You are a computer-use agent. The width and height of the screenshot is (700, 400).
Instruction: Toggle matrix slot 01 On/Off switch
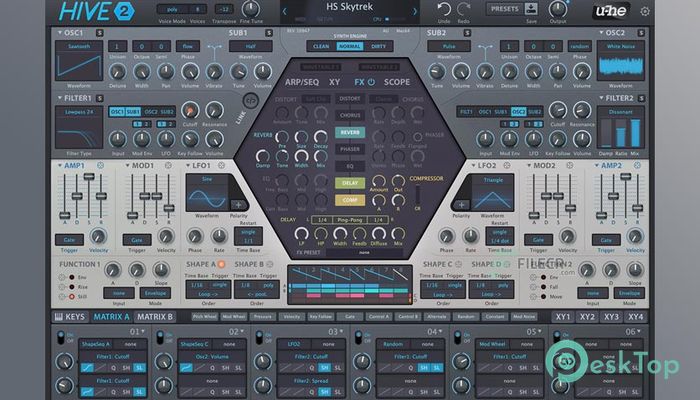(61, 338)
